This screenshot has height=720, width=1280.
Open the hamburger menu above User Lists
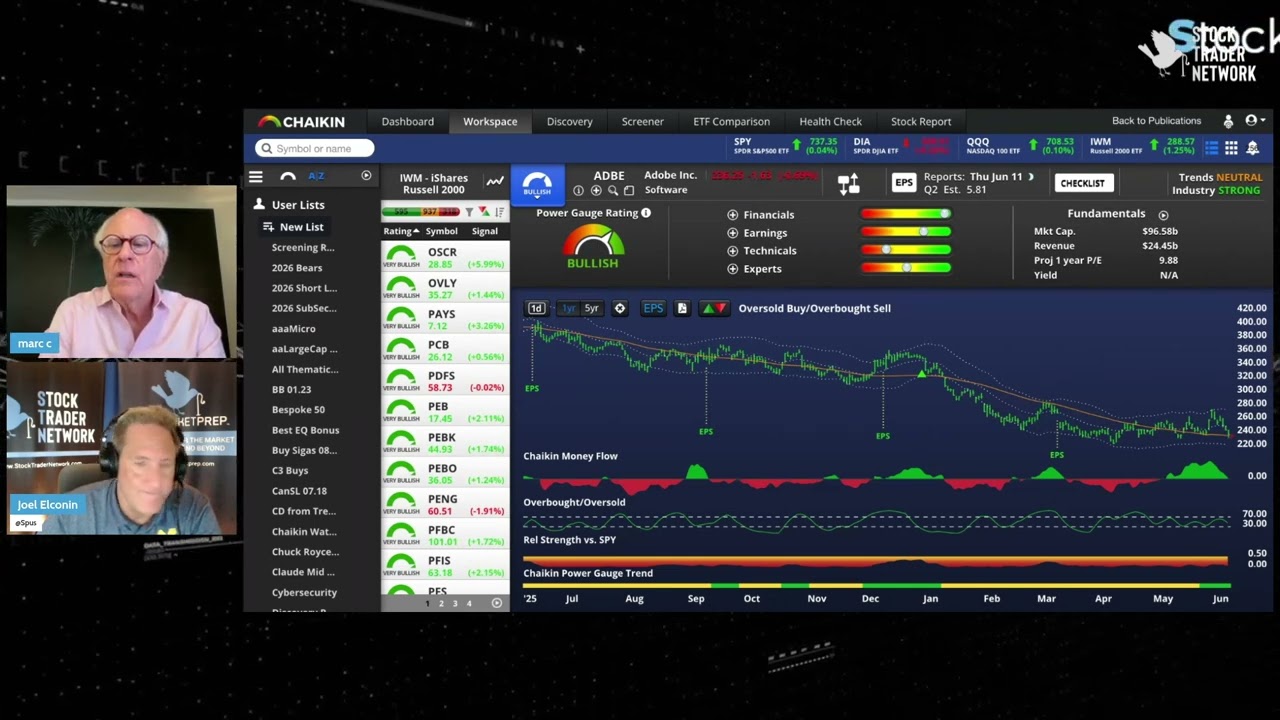click(x=256, y=177)
